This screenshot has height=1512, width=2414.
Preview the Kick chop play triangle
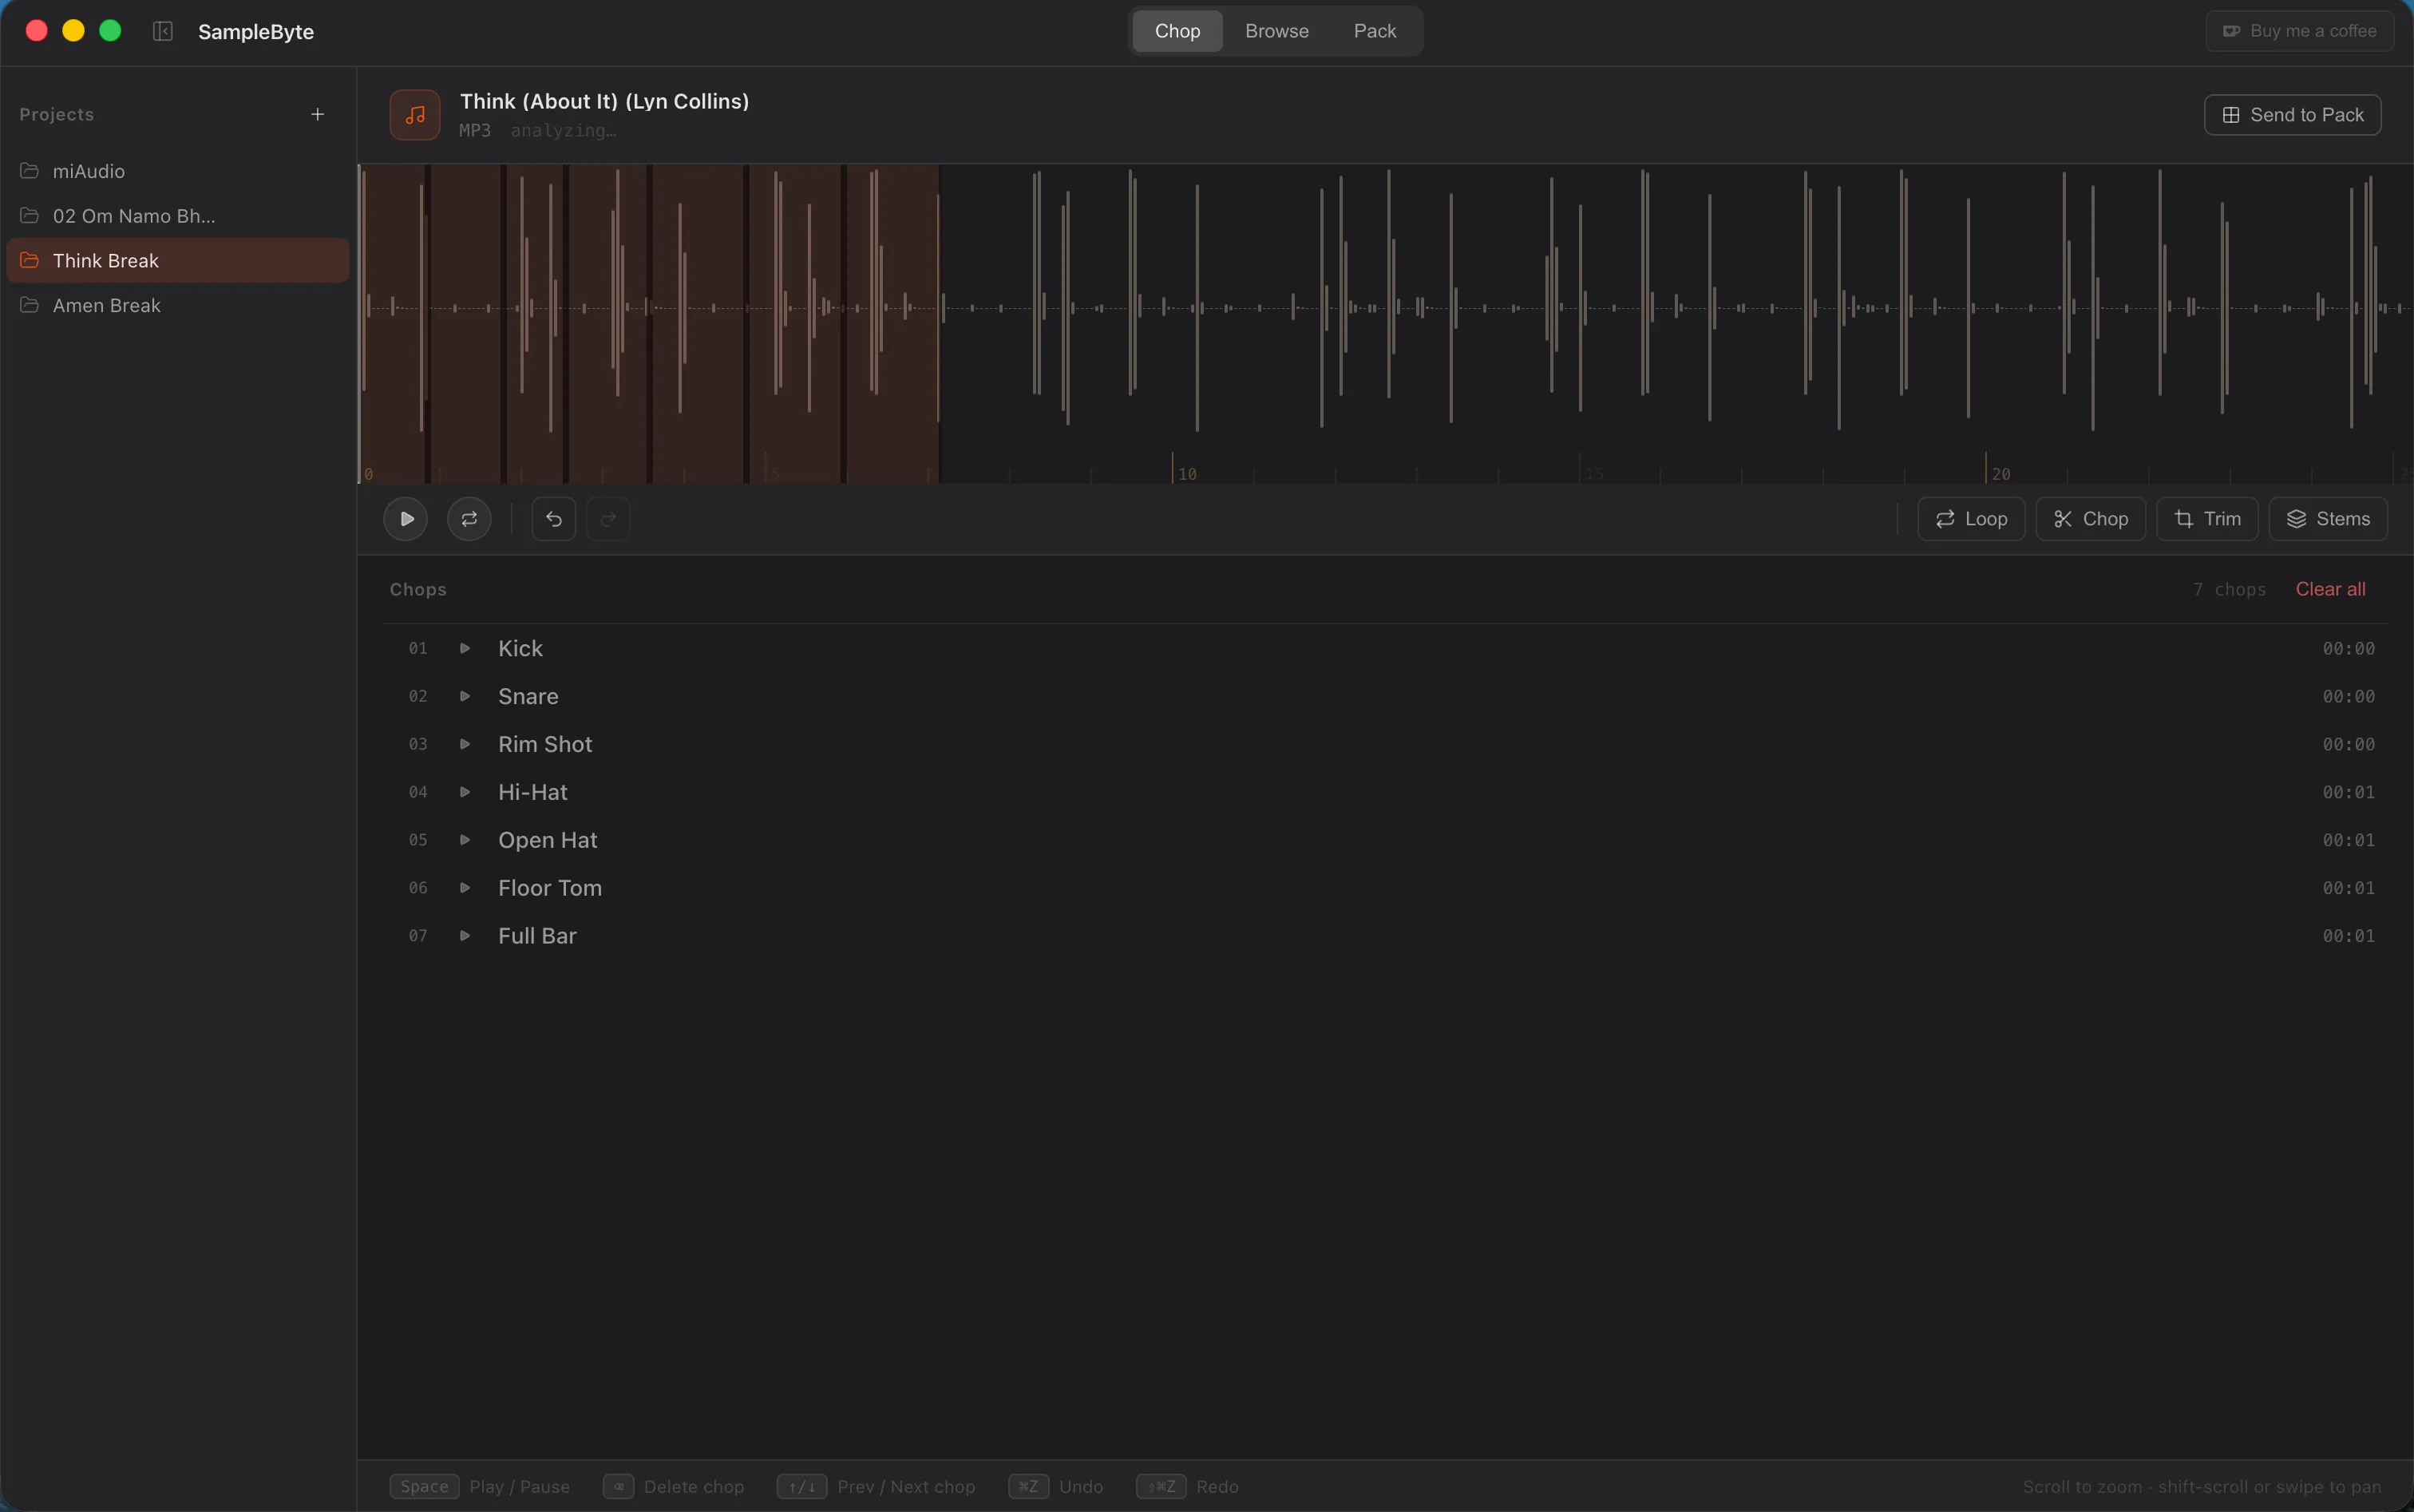pyautogui.click(x=465, y=648)
